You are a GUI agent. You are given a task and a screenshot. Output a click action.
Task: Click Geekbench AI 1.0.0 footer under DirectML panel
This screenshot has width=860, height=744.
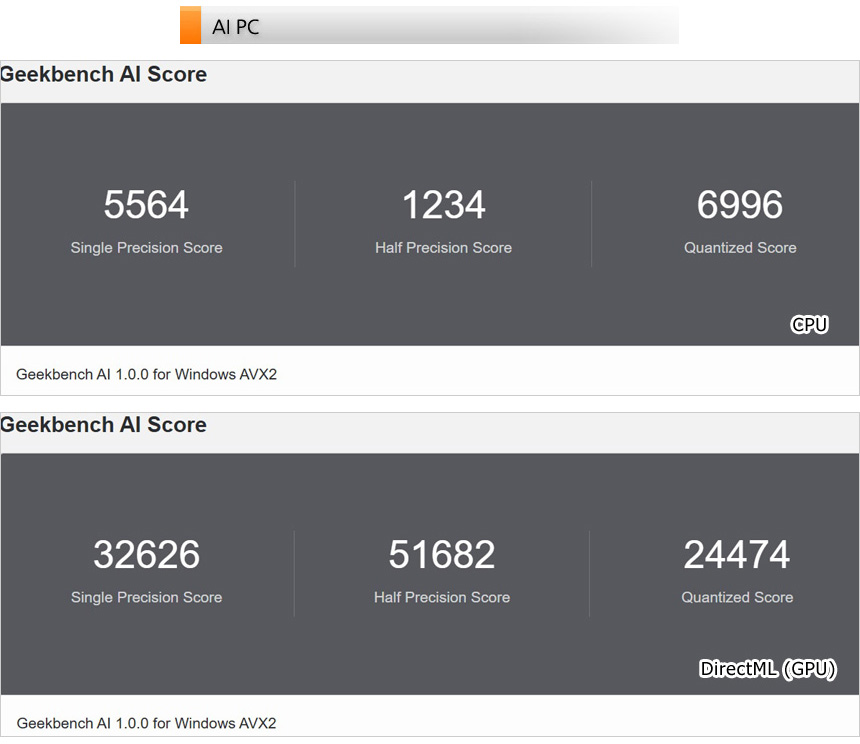coord(146,723)
